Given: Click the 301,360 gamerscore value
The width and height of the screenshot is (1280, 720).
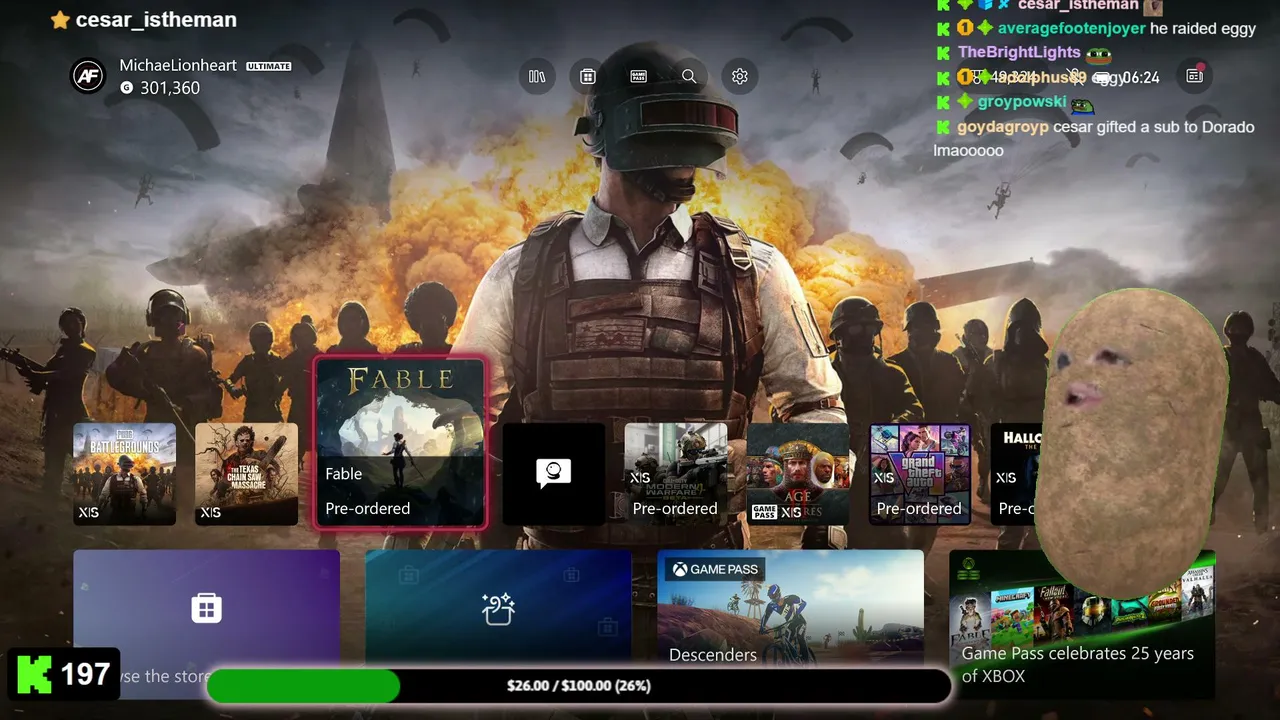Looking at the screenshot, I should click(x=170, y=88).
